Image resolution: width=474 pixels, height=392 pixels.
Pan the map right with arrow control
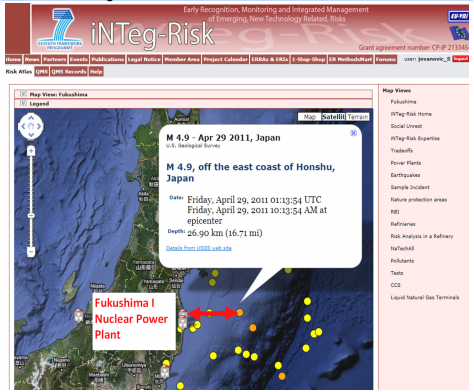pyautogui.click(x=39, y=126)
